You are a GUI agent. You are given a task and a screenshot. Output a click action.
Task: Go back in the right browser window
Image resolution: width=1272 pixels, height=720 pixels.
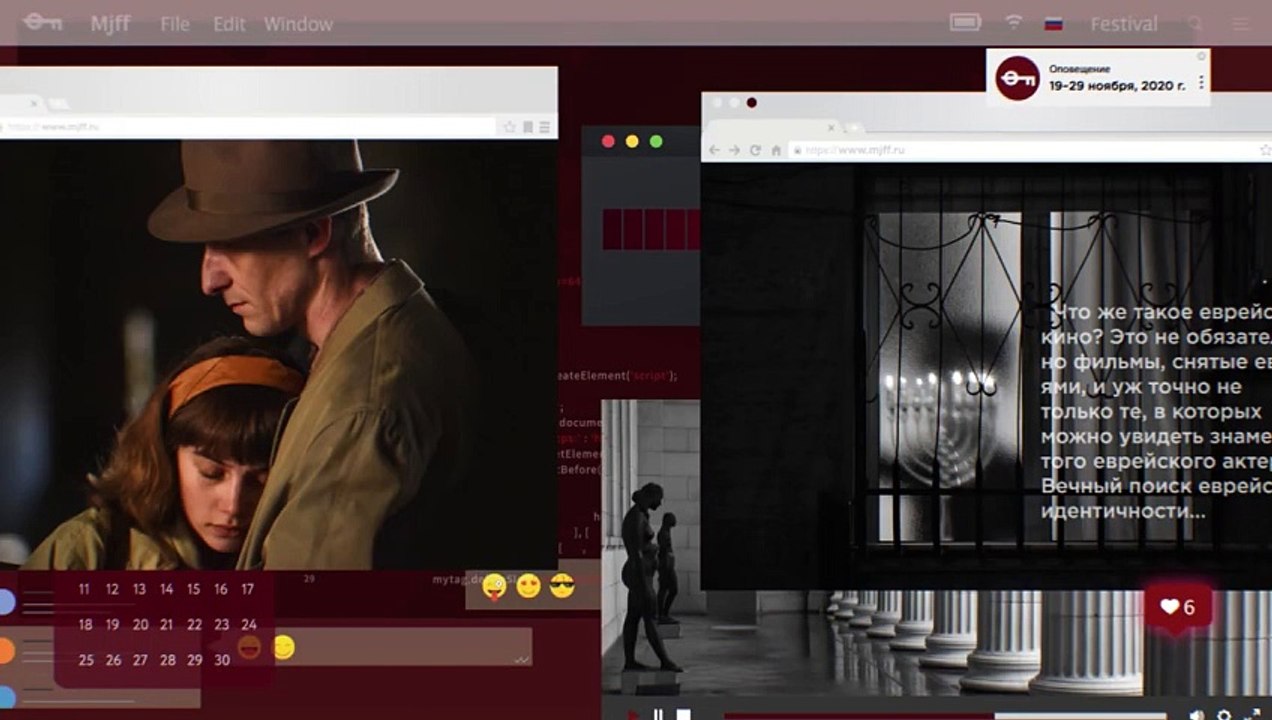click(x=713, y=150)
